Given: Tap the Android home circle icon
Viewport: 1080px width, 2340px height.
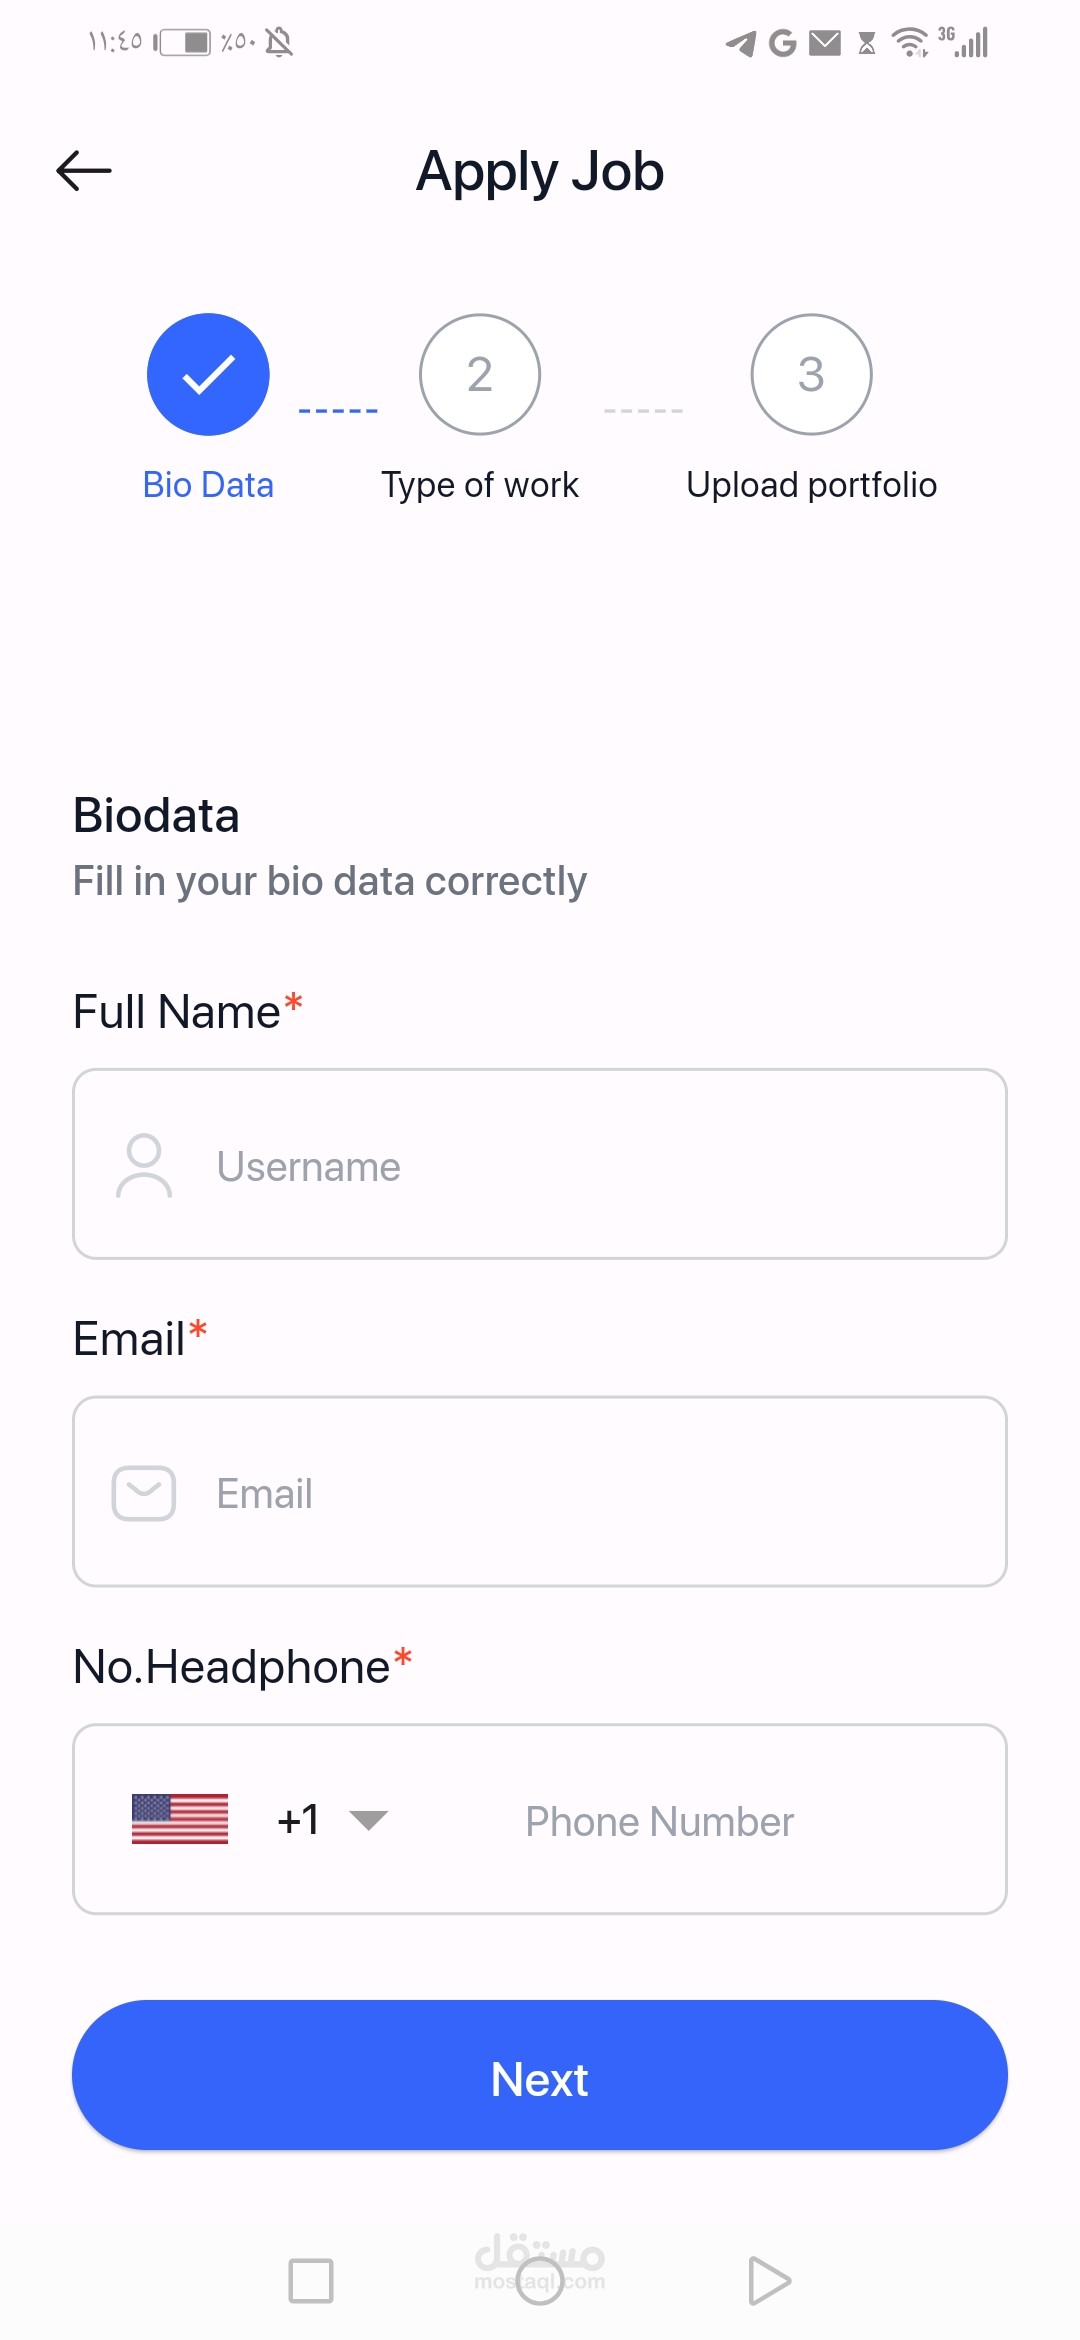Looking at the screenshot, I should click(x=540, y=2281).
